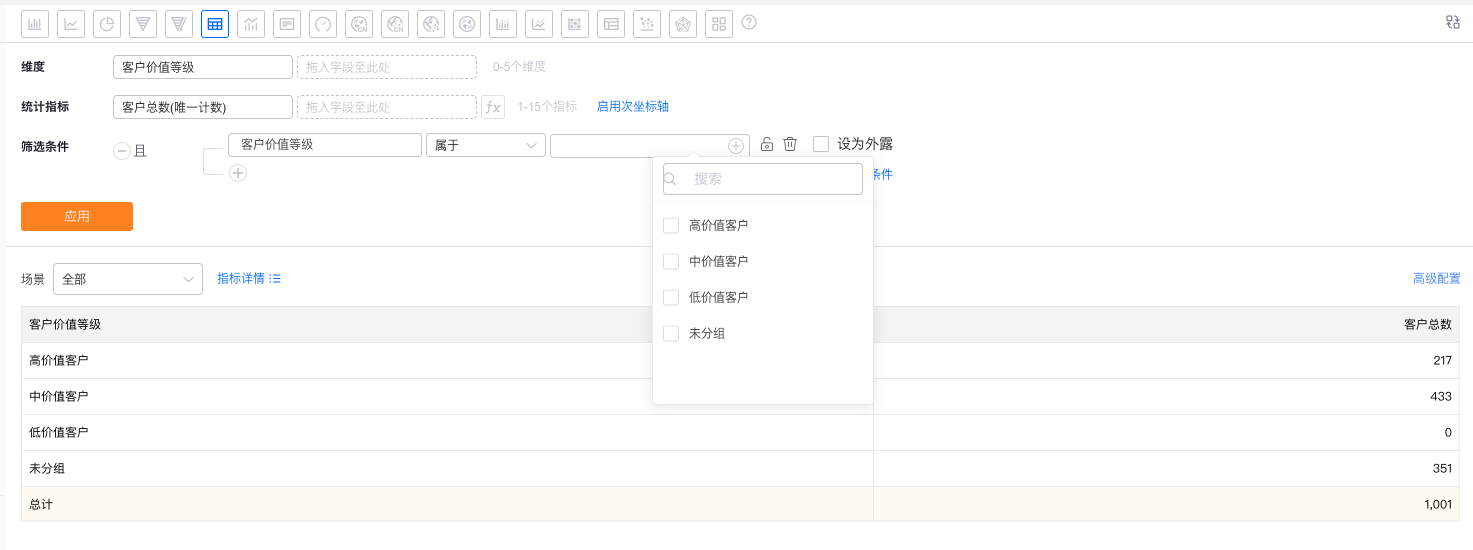Check the 高价值客户 option
The image size is (1473, 550).
pyautogui.click(x=671, y=226)
